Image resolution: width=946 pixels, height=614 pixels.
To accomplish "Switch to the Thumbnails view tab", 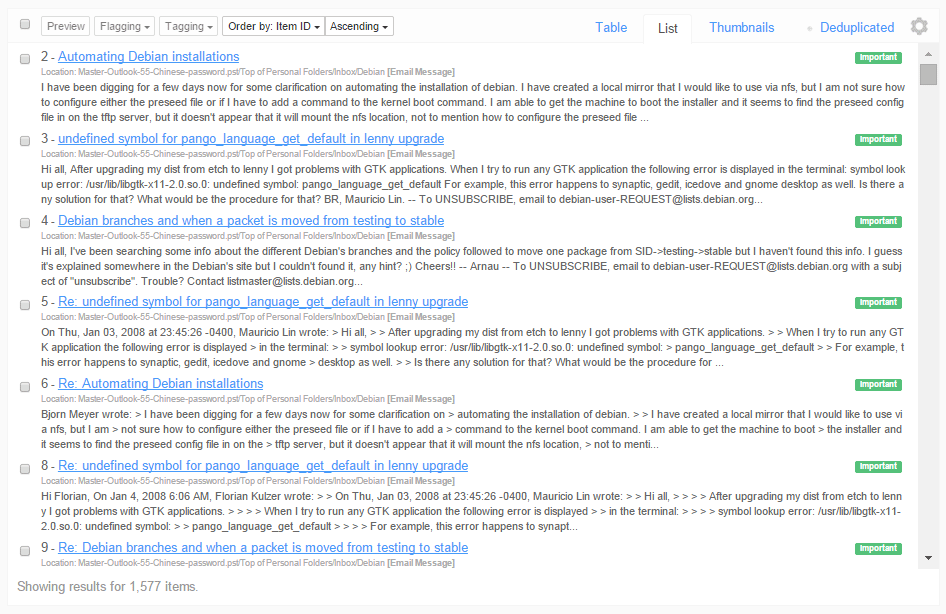I will click(741, 27).
